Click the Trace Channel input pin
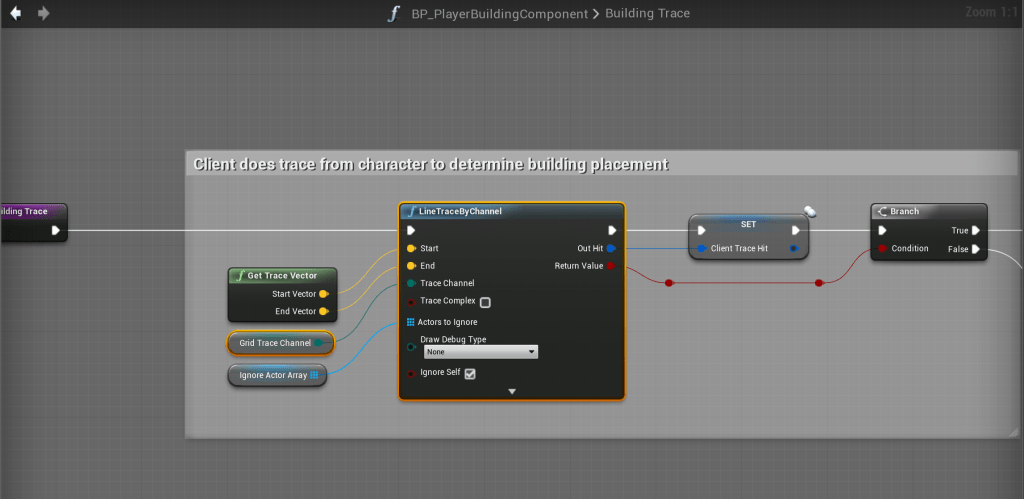Viewport: 1024px width, 499px height. [411, 283]
